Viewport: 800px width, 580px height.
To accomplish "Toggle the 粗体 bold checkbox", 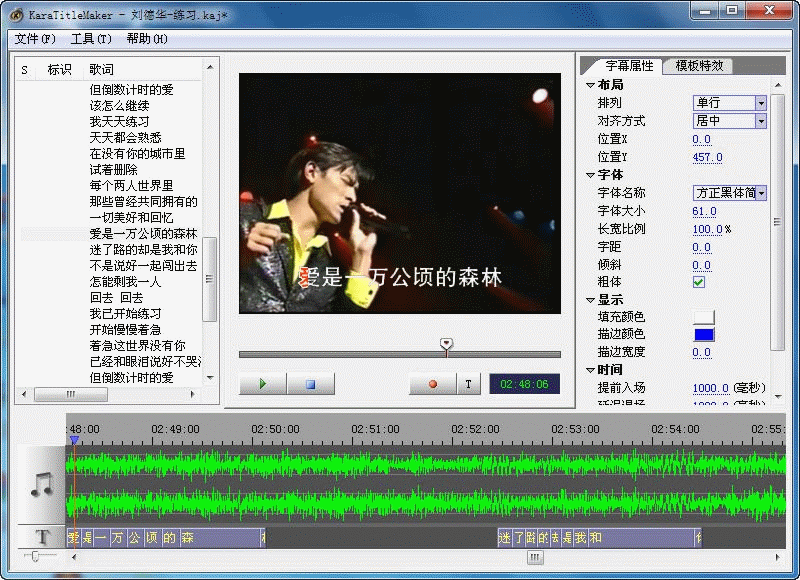I will (x=699, y=282).
